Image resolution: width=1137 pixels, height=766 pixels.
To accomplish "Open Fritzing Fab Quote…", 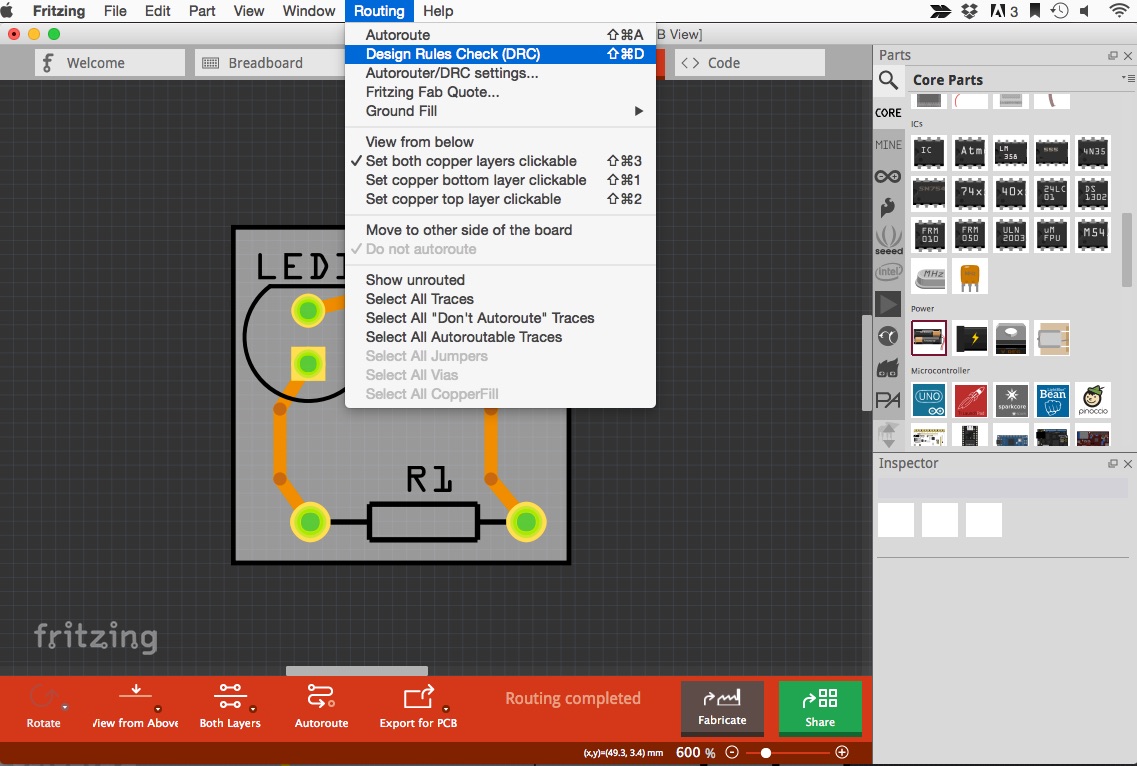I will click(x=500, y=91).
